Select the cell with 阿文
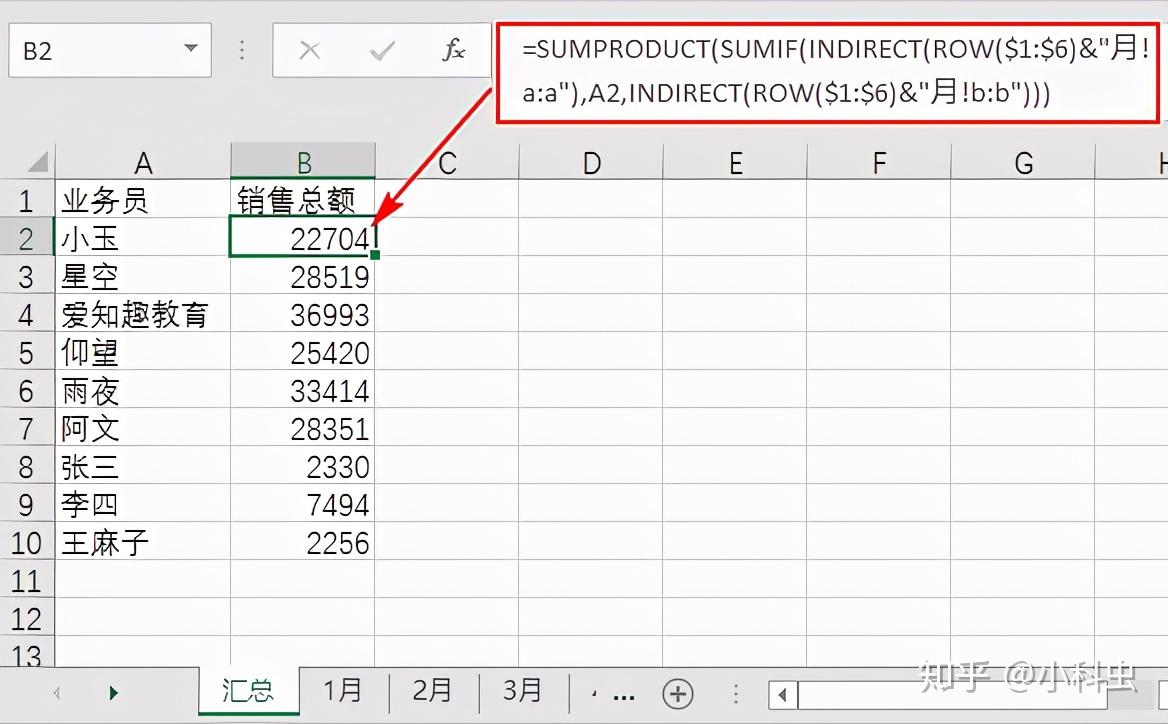 tap(143, 428)
